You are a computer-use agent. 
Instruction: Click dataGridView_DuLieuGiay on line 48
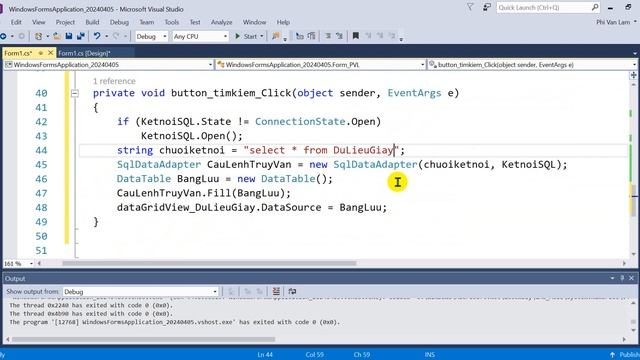coord(186,207)
